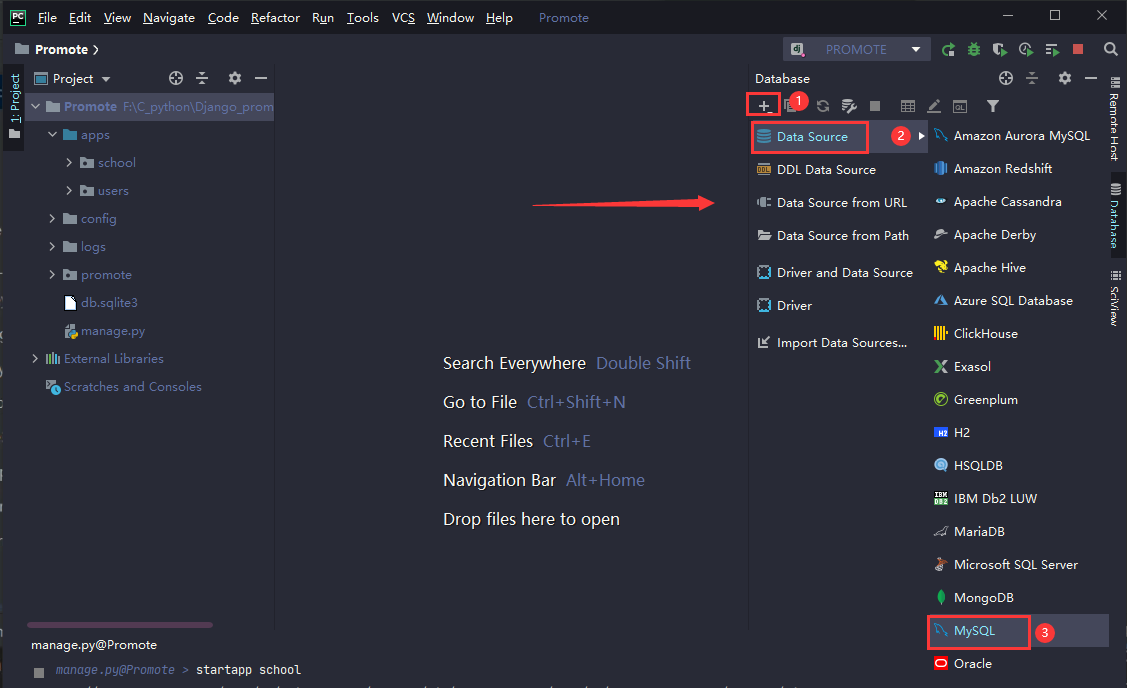Viewport: 1127px width, 688px height.
Task: Expand the config folder
Action: 52,219
